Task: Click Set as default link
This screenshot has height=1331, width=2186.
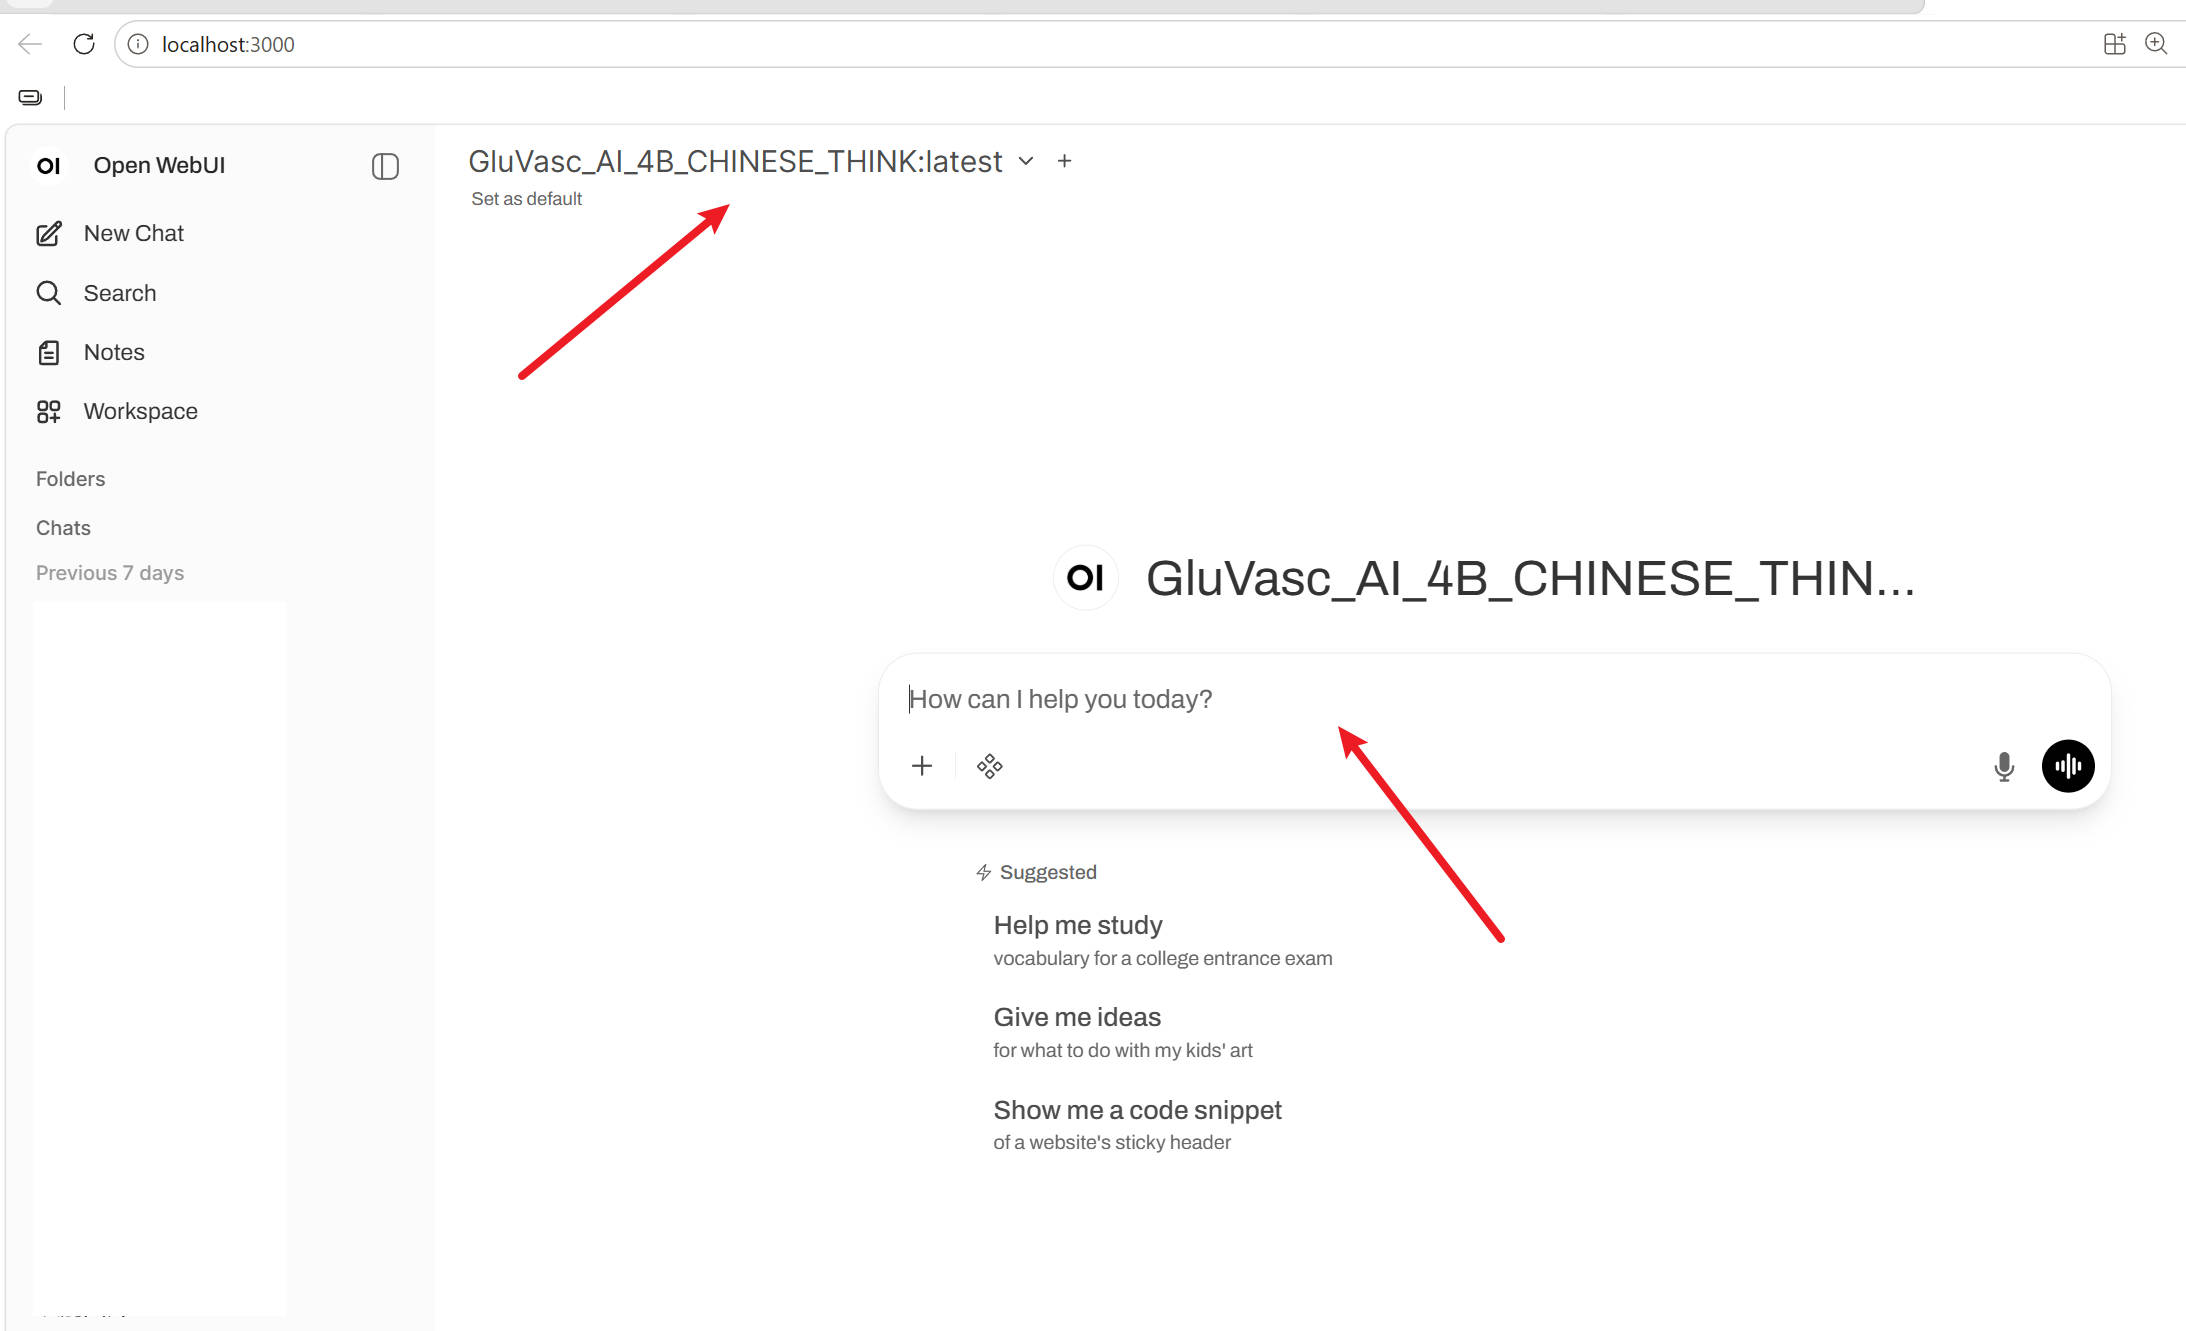Action: click(x=527, y=199)
